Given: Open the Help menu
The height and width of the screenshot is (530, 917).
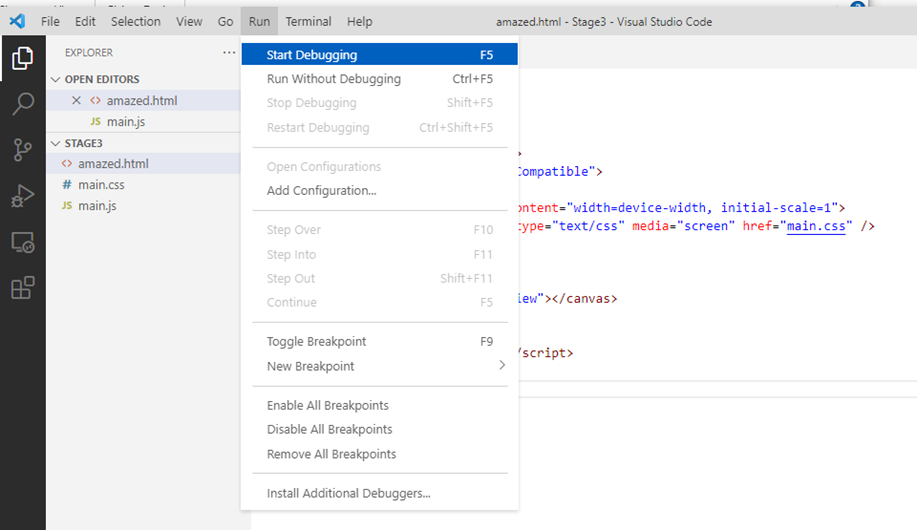Looking at the screenshot, I should point(359,22).
